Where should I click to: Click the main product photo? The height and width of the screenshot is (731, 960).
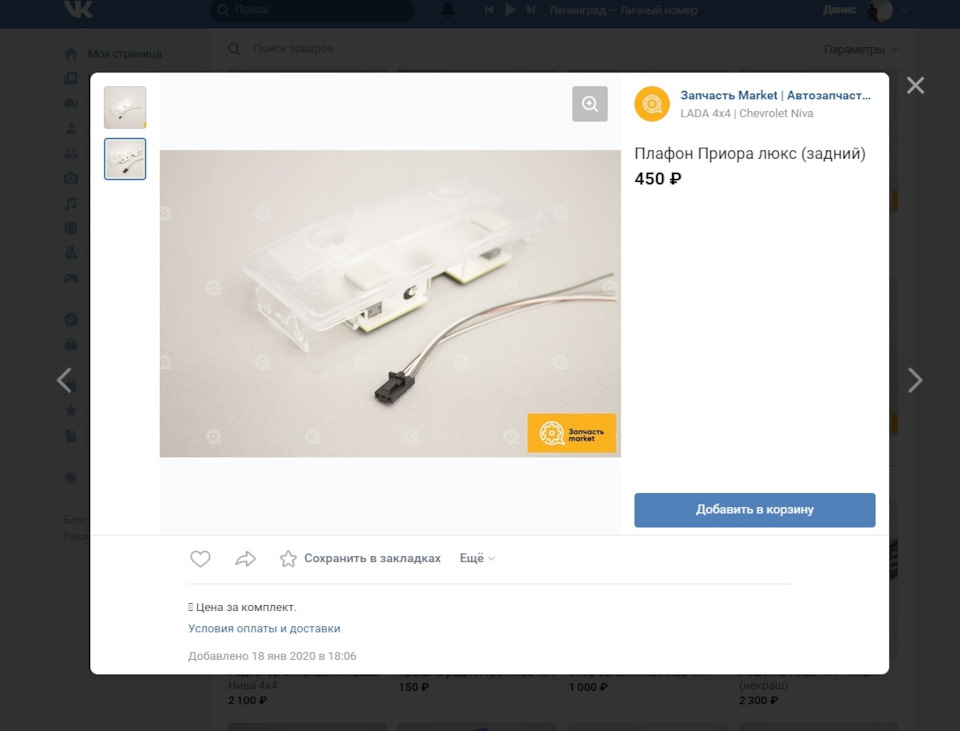(x=390, y=304)
